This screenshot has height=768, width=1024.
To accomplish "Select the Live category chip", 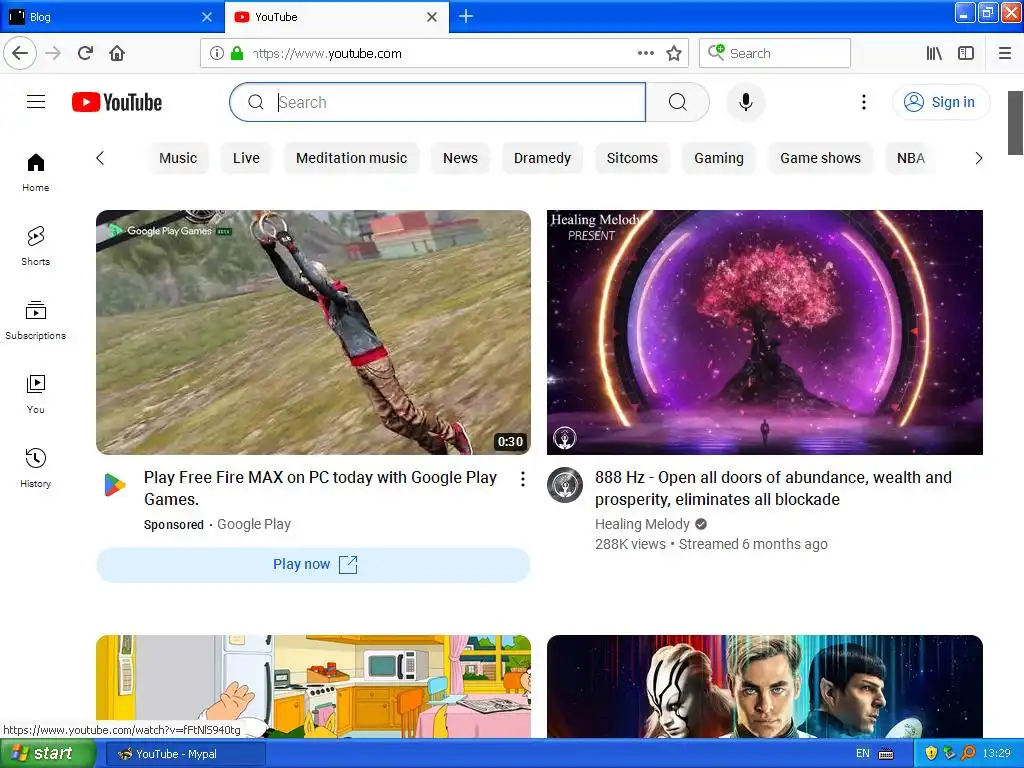I will coord(246,158).
